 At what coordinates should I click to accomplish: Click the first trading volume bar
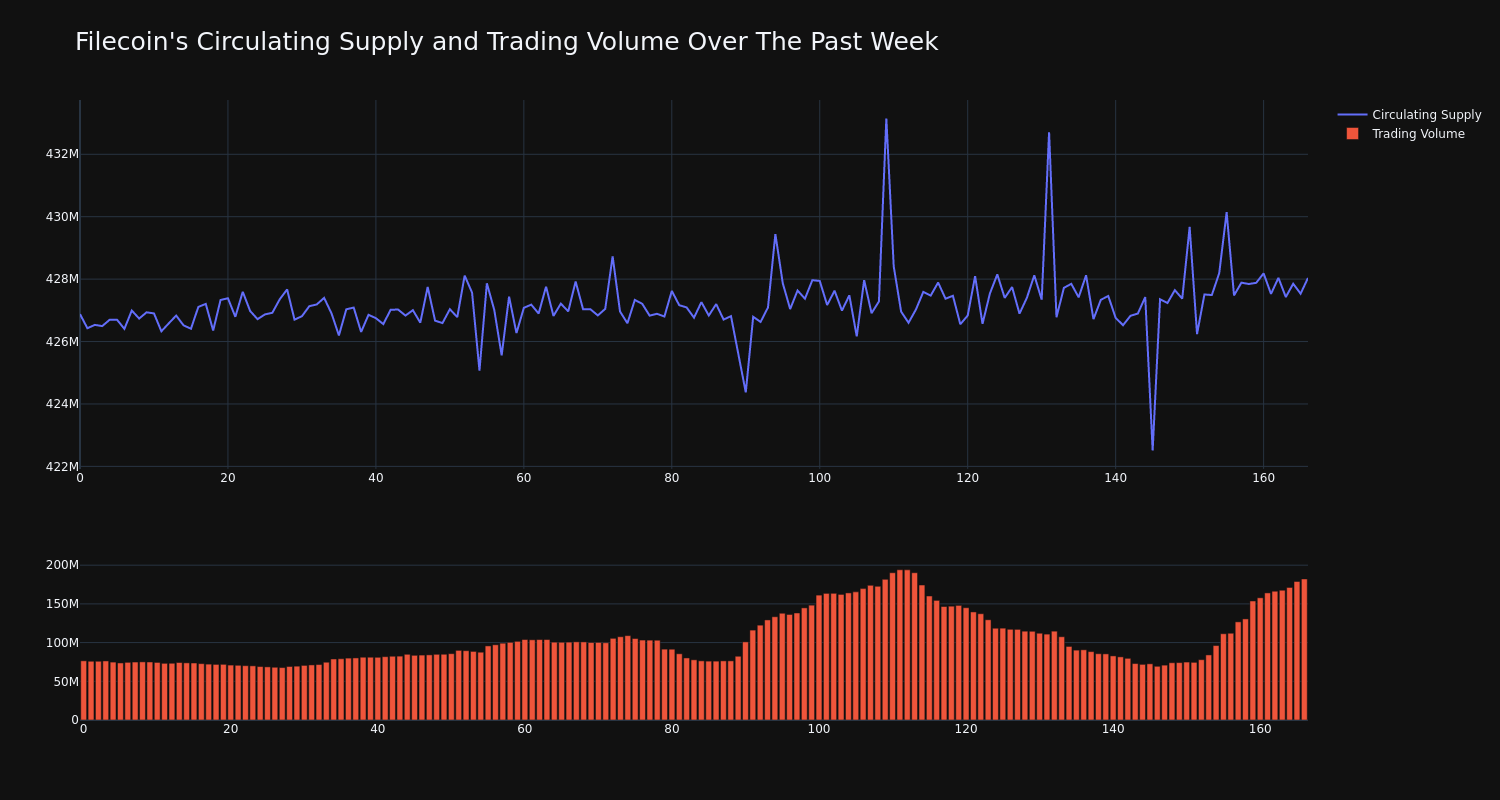coord(83,690)
